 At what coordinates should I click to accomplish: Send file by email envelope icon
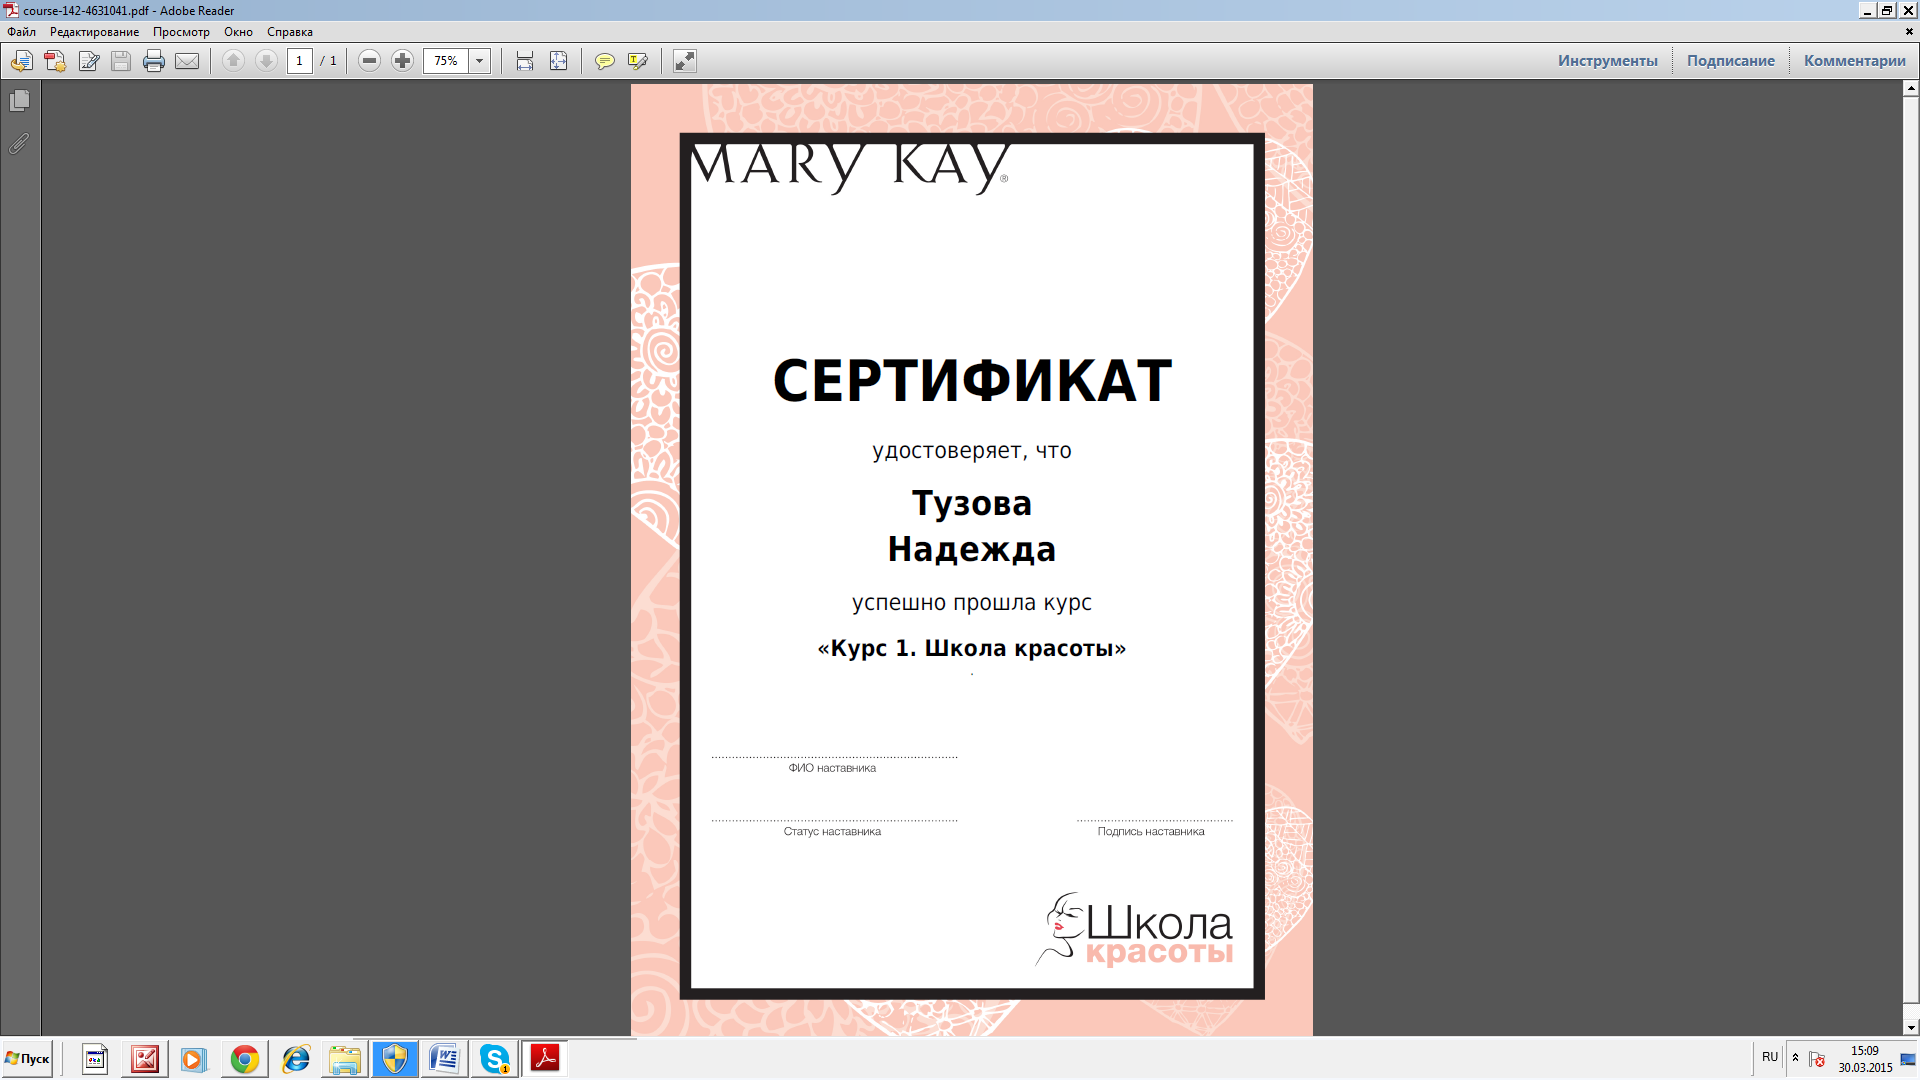[x=187, y=61]
